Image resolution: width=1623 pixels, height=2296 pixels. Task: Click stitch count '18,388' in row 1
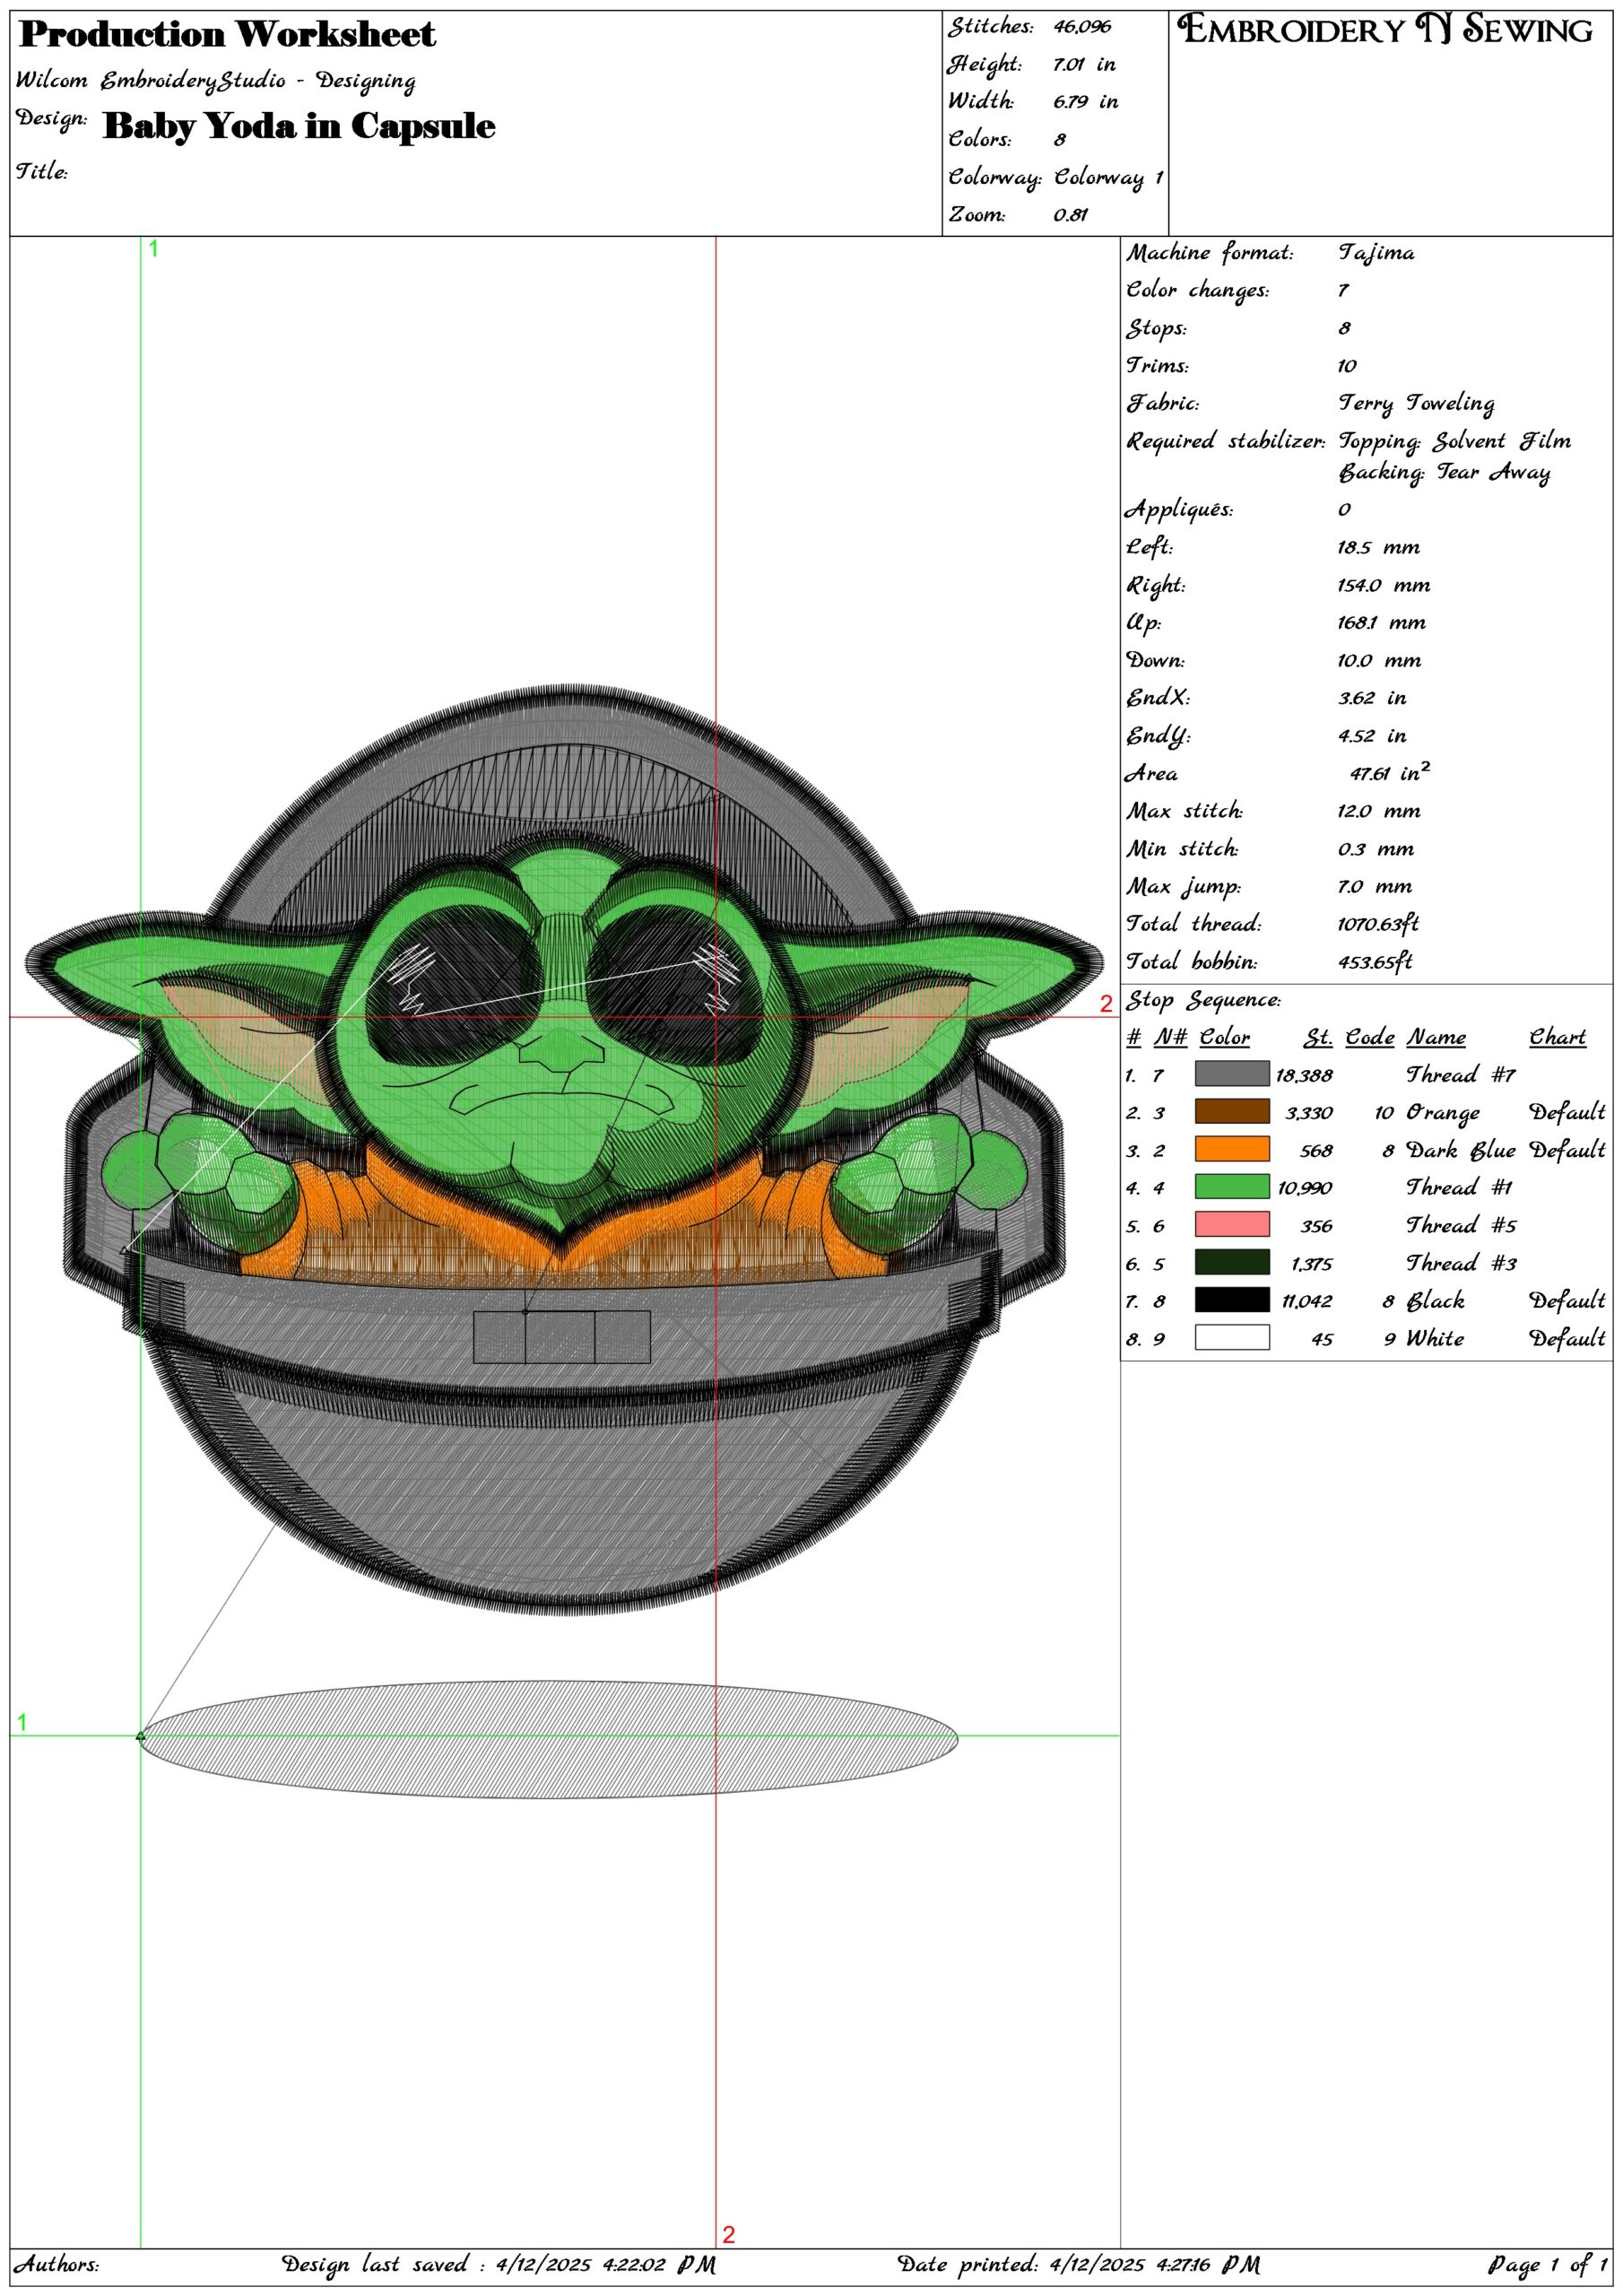1304,1076
